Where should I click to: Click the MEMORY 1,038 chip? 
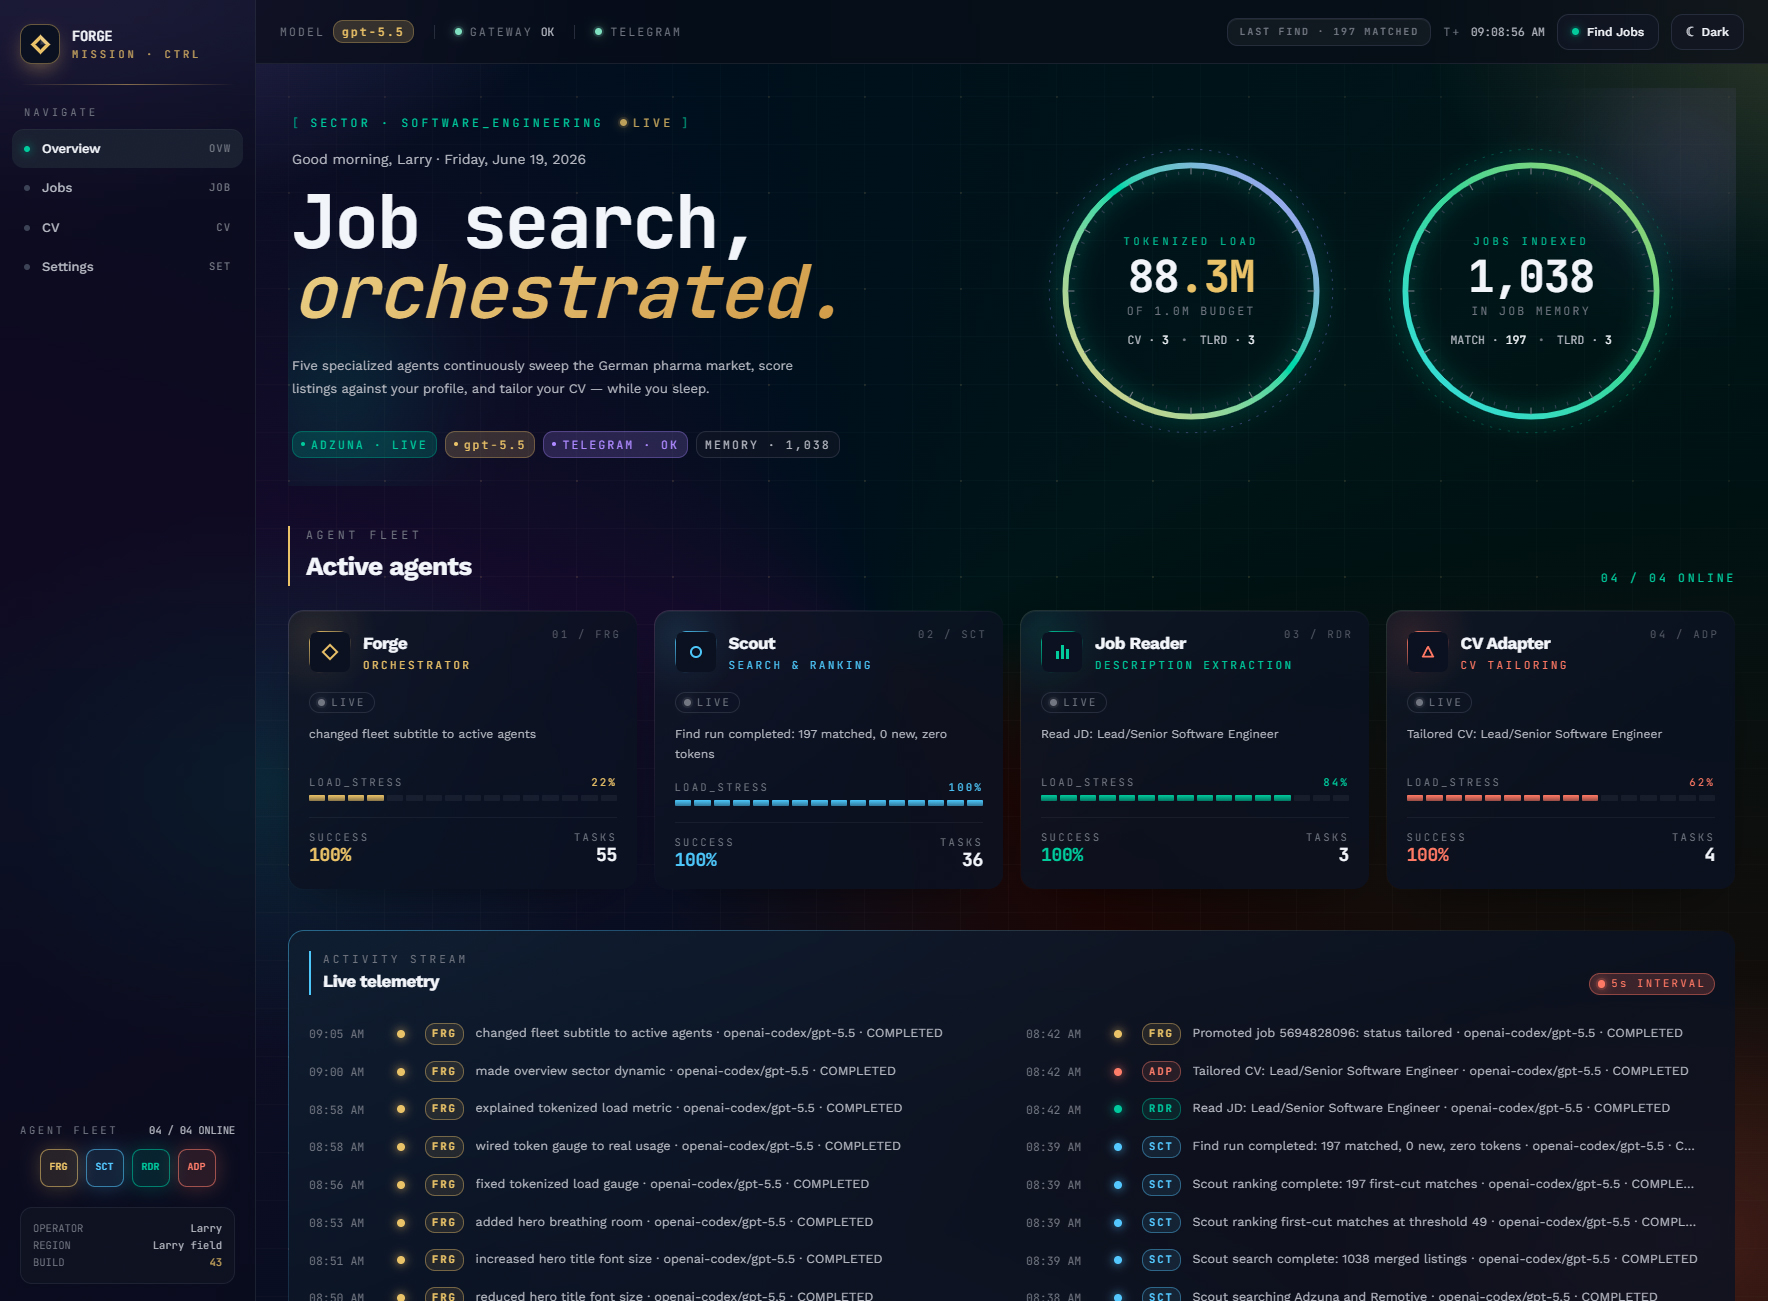pyautogui.click(x=767, y=445)
